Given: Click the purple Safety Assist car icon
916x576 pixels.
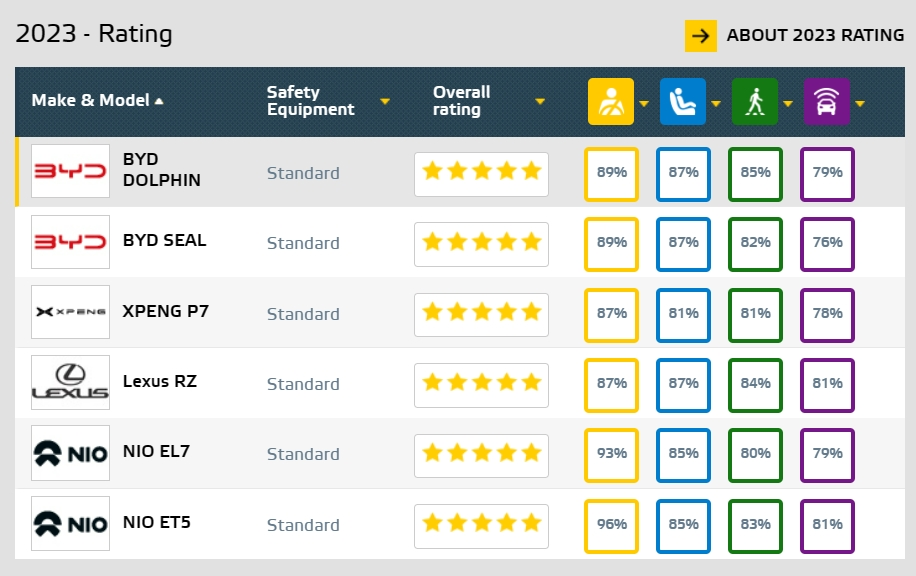Looking at the screenshot, I should [827, 101].
